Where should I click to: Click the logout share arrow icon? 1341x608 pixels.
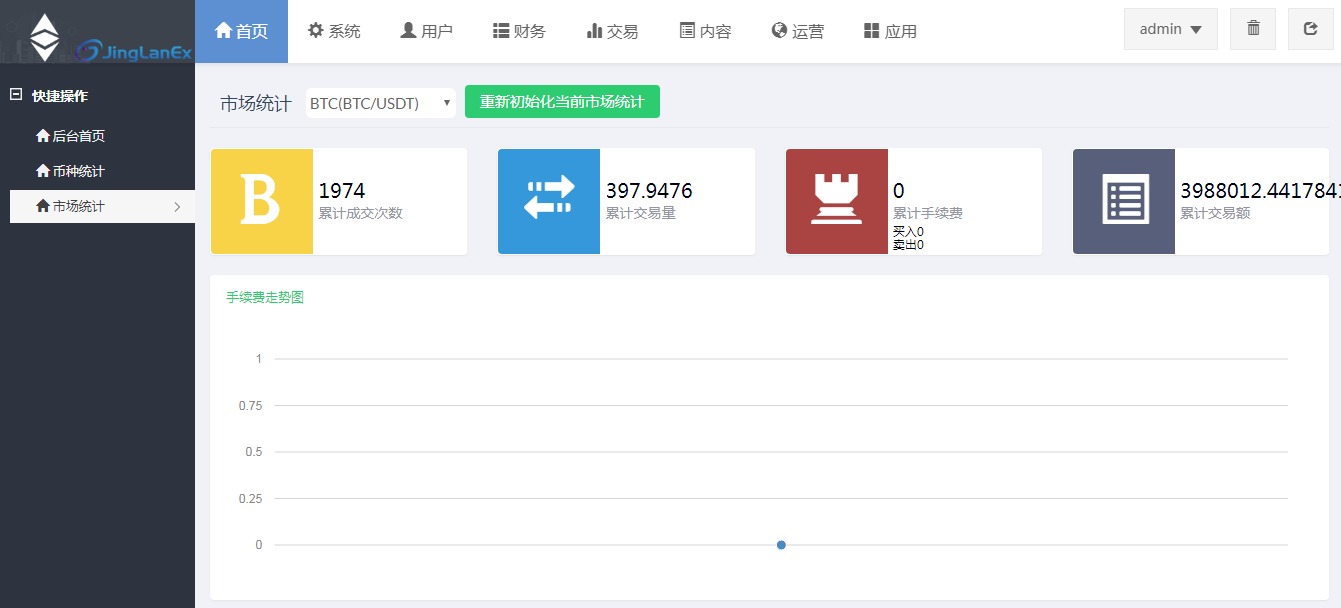1310,29
